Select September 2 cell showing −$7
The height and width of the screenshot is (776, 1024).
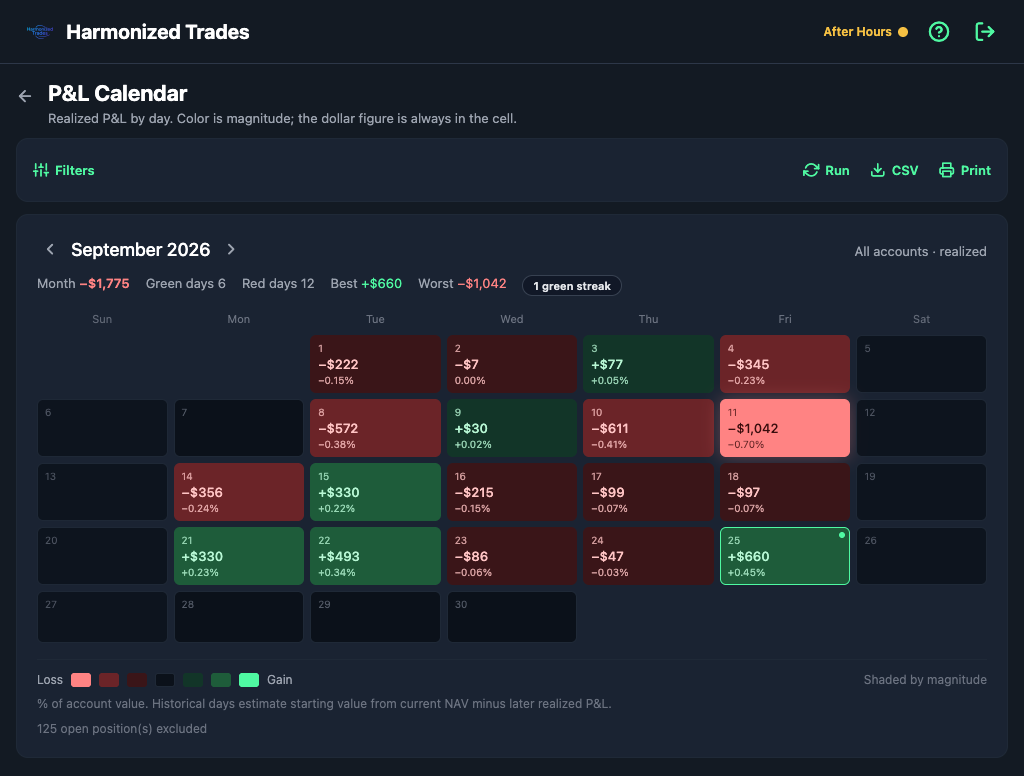tap(512, 364)
